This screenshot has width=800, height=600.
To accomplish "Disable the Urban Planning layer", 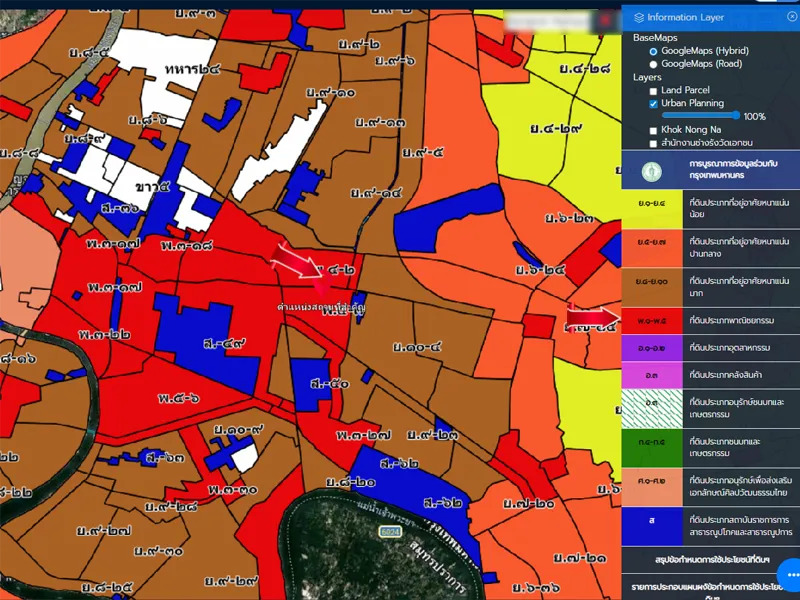I will click(654, 104).
